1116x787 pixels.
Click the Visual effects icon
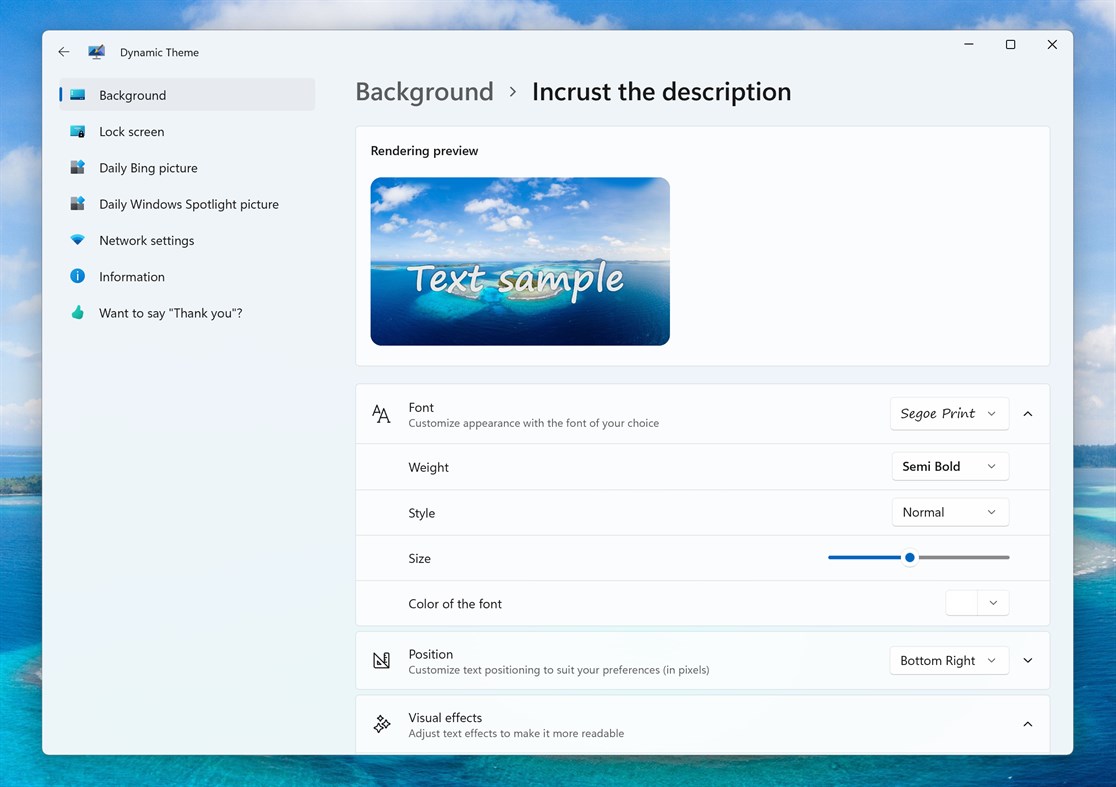coord(381,723)
